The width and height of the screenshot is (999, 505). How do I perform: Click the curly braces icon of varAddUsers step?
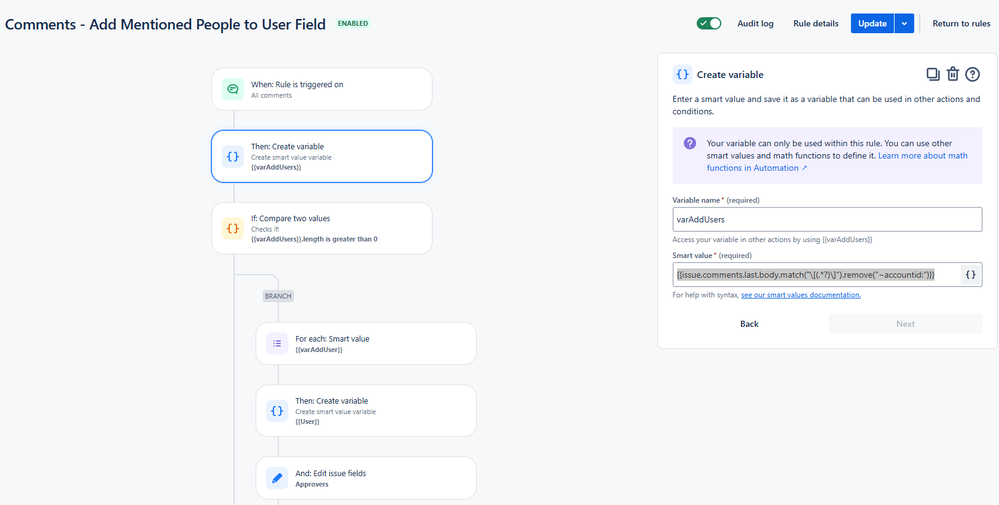tap(233, 156)
